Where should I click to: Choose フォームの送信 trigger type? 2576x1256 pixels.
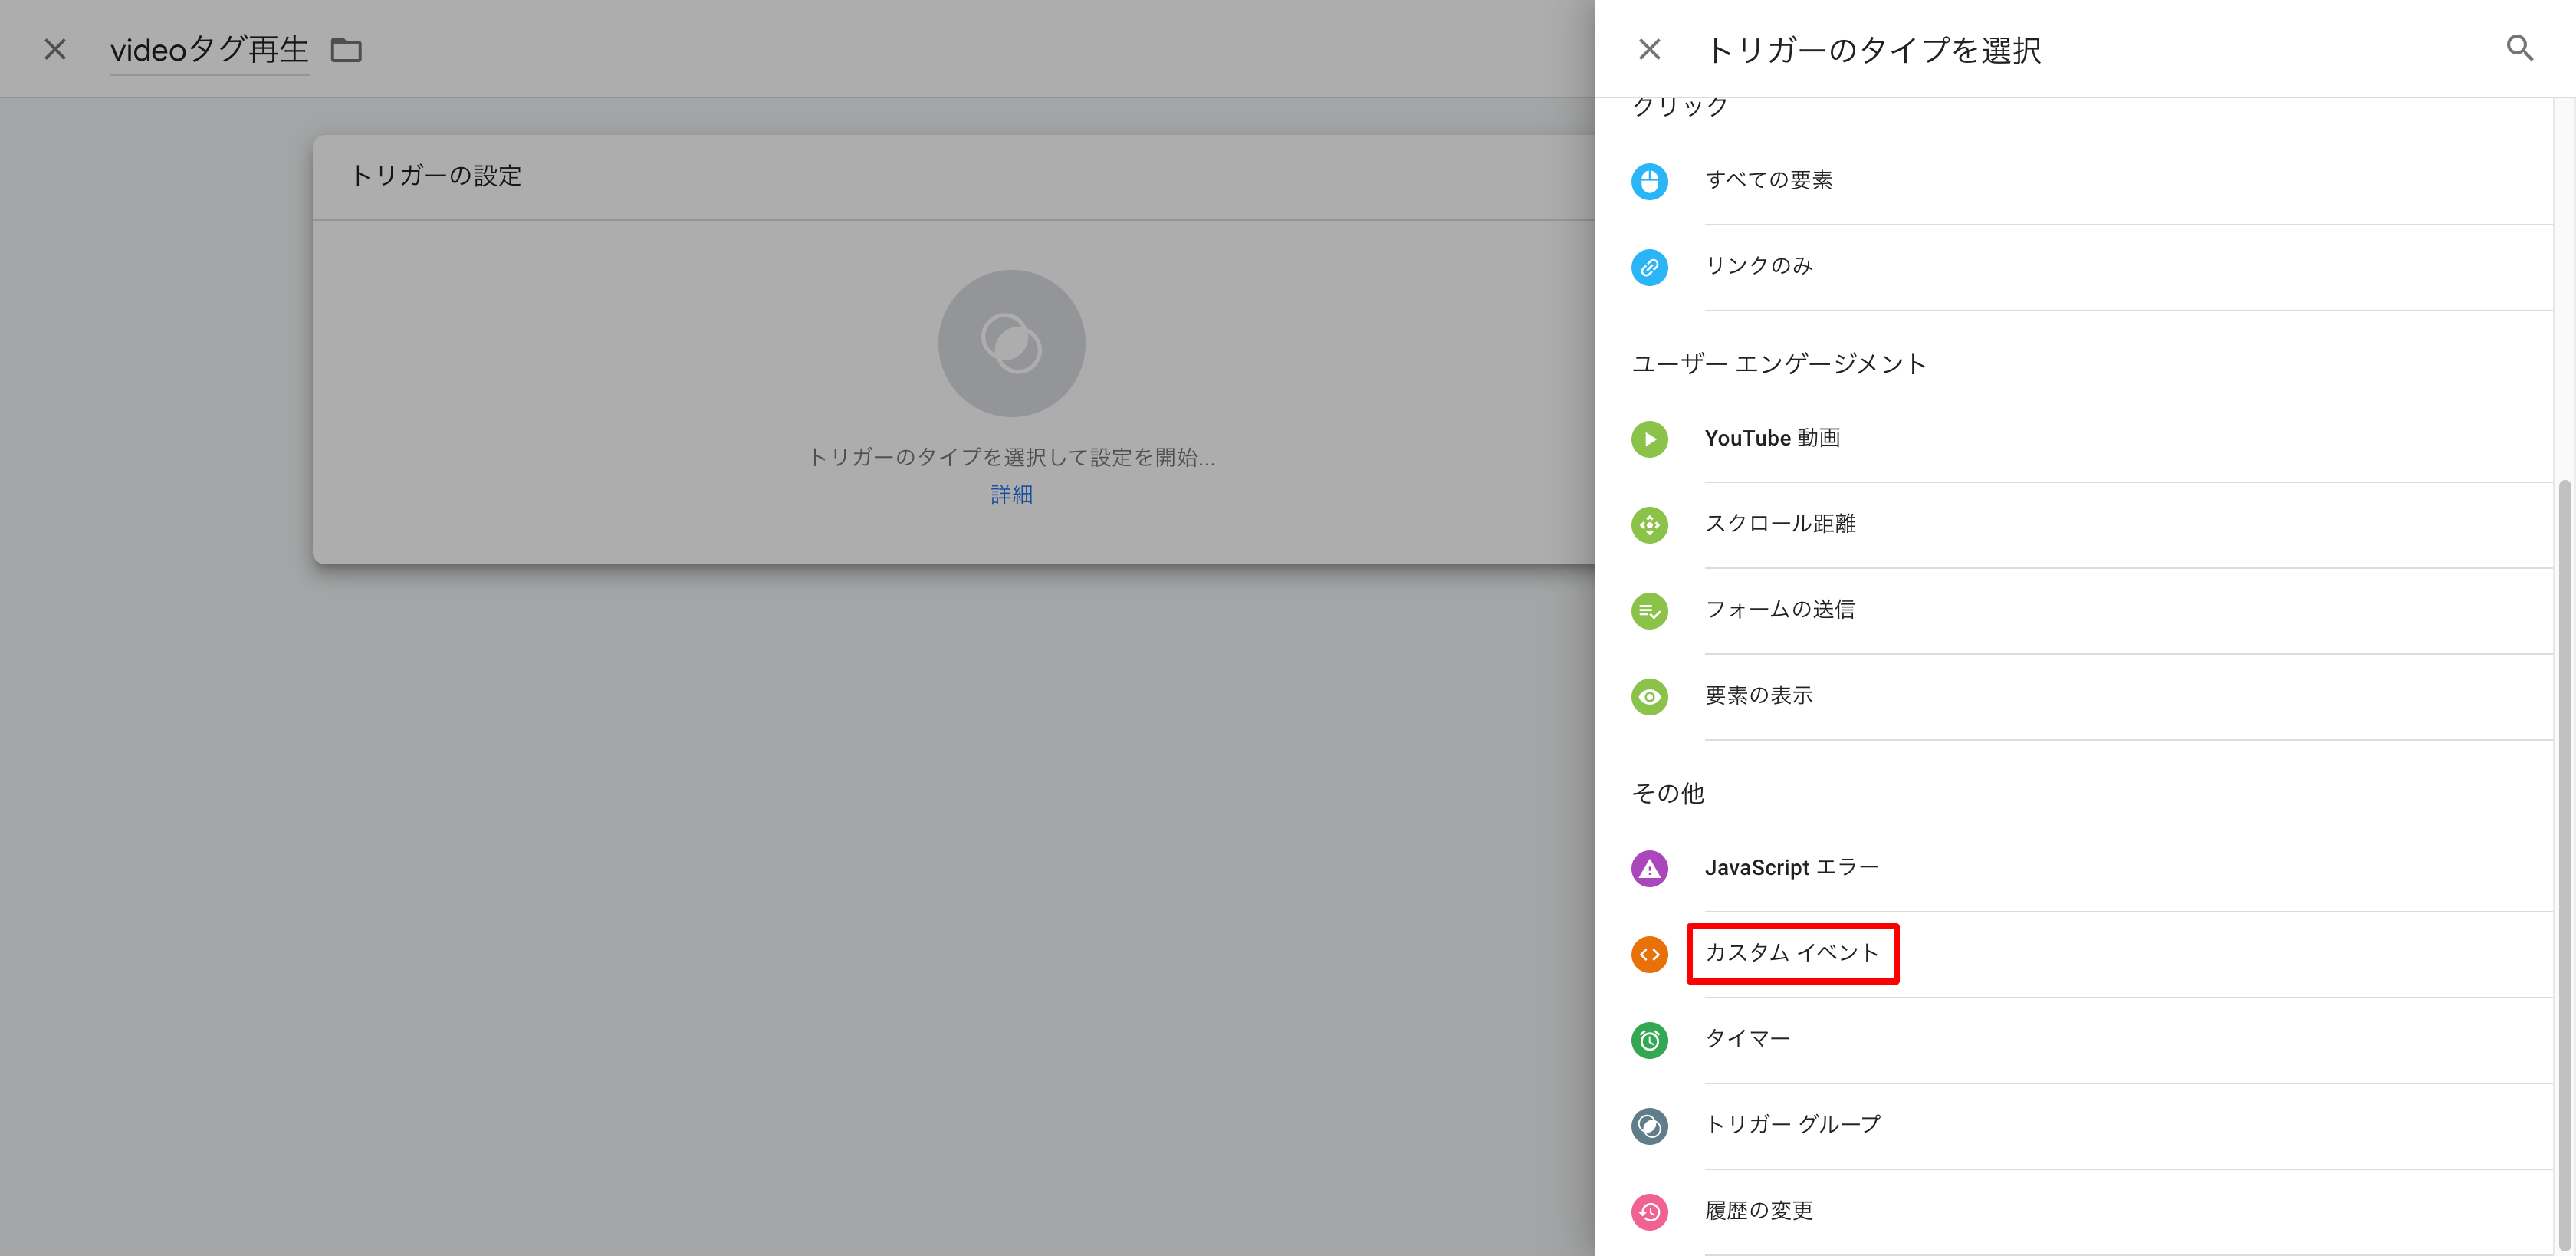[x=2092, y=611]
